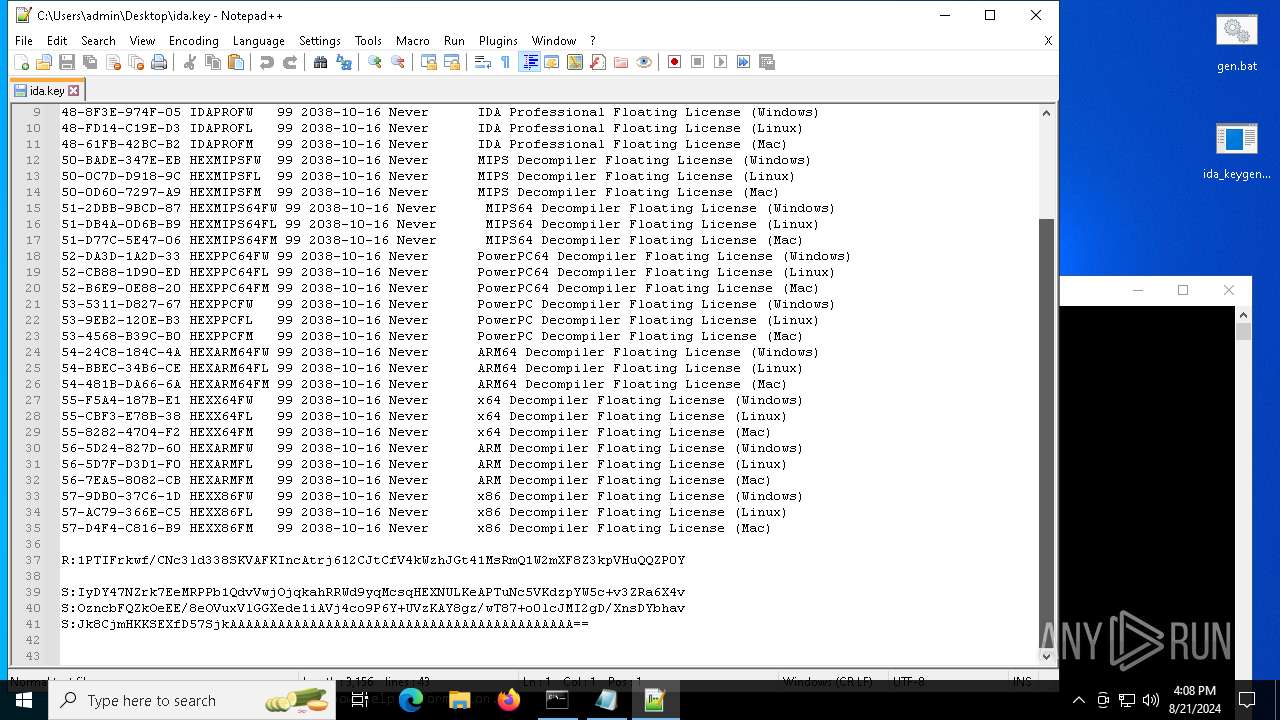Click the line starting with R:1PTIFrkwf
Viewport: 1280px width, 720px height.
pos(373,560)
